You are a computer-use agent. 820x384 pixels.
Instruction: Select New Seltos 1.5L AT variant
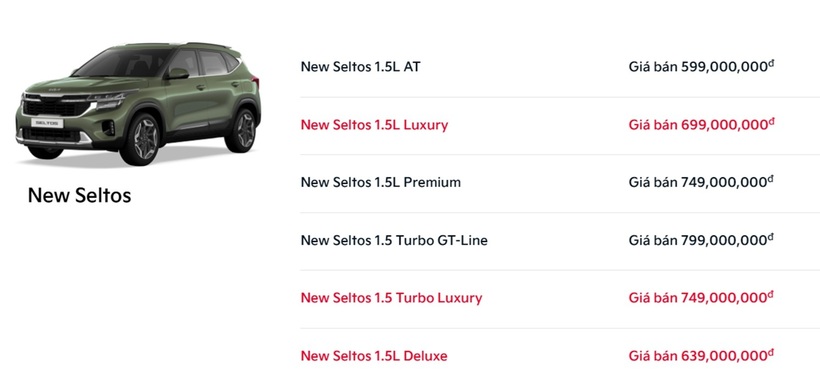(x=360, y=67)
